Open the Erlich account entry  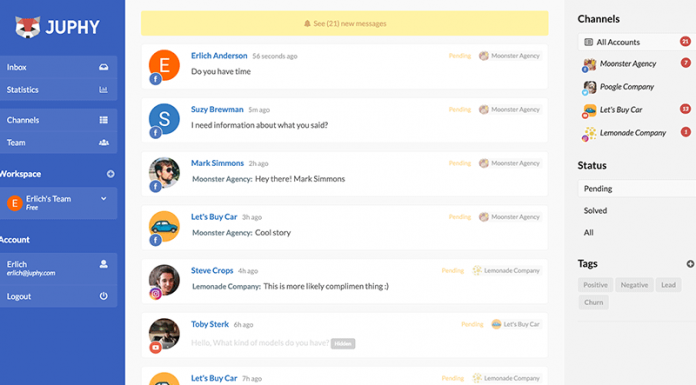coord(59,268)
